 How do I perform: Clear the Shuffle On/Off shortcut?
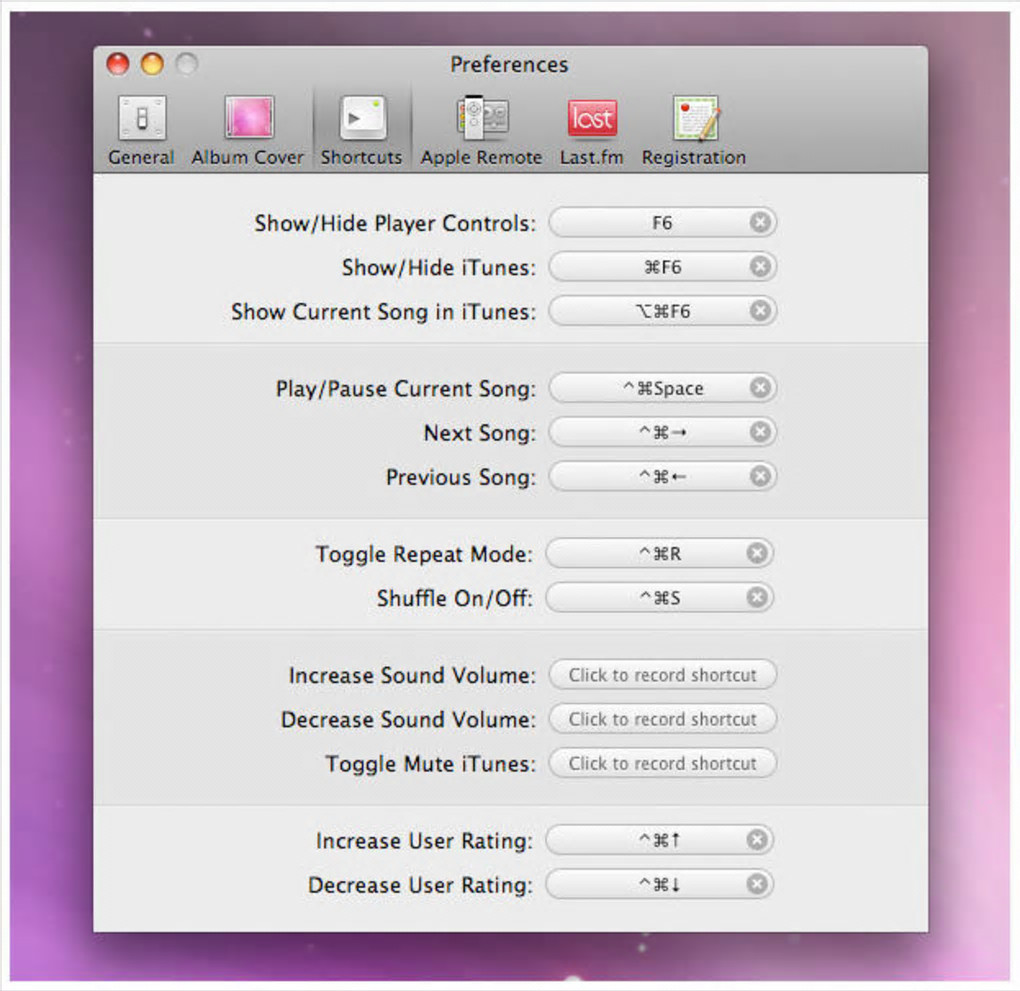tap(757, 598)
